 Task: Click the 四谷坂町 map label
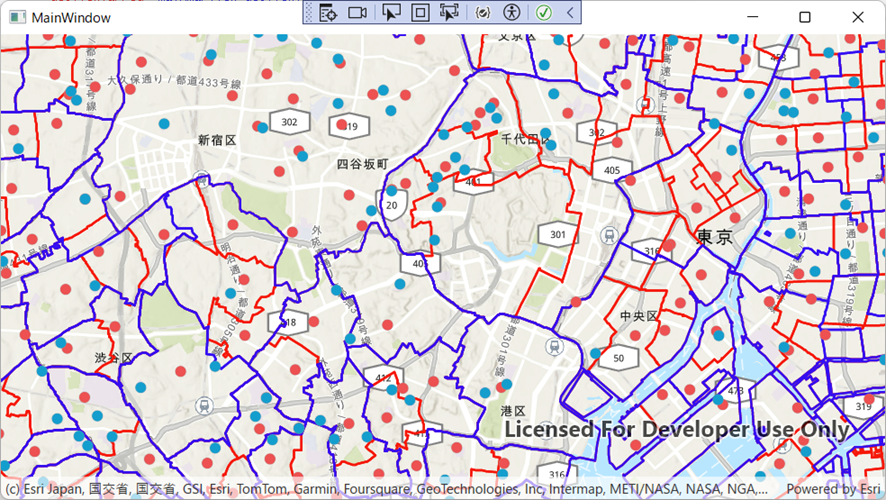[x=363, y=164]
